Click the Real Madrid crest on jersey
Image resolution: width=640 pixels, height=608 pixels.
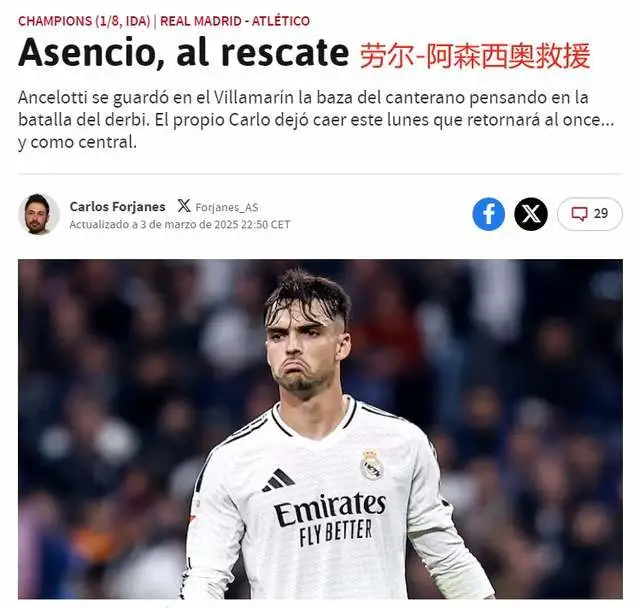tap(371, 464)
